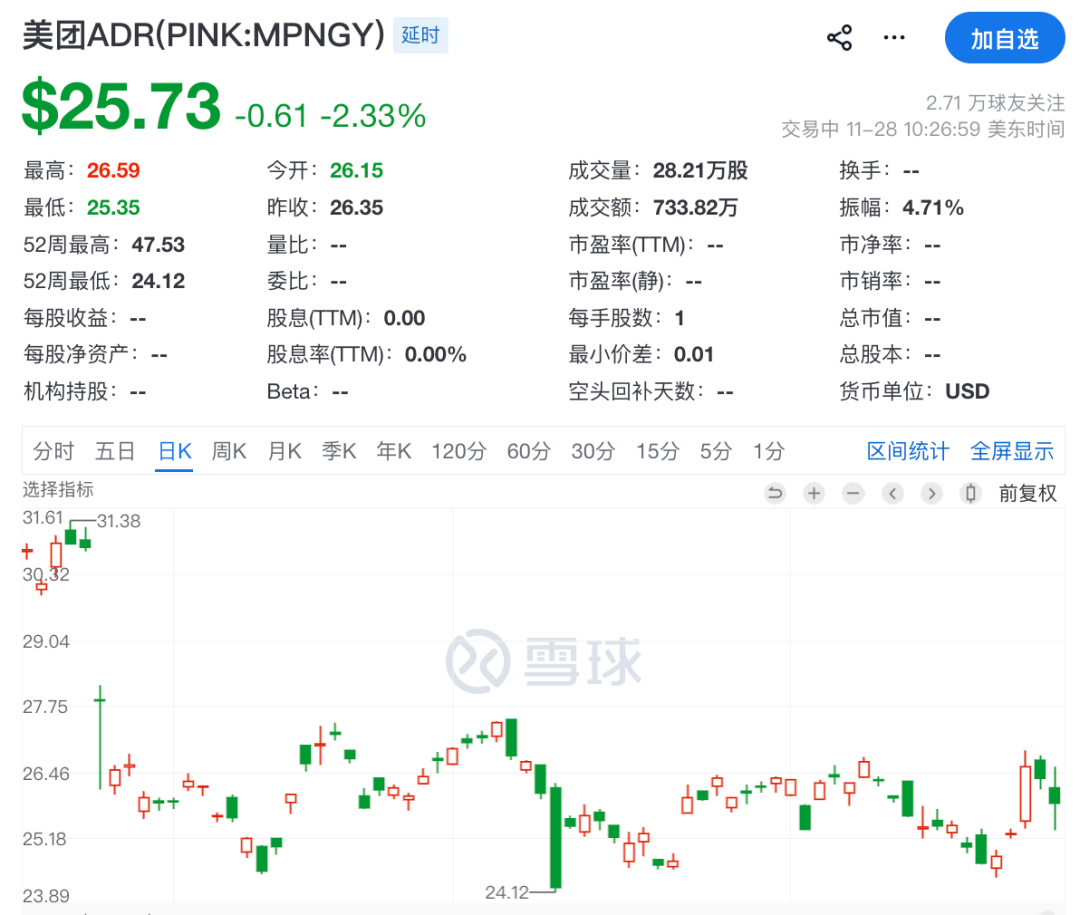Image resolution: width=1080 pixels, height=915 pixels.
Task: Zoom out chart with minus icon
Action: (x=853, y=493)
